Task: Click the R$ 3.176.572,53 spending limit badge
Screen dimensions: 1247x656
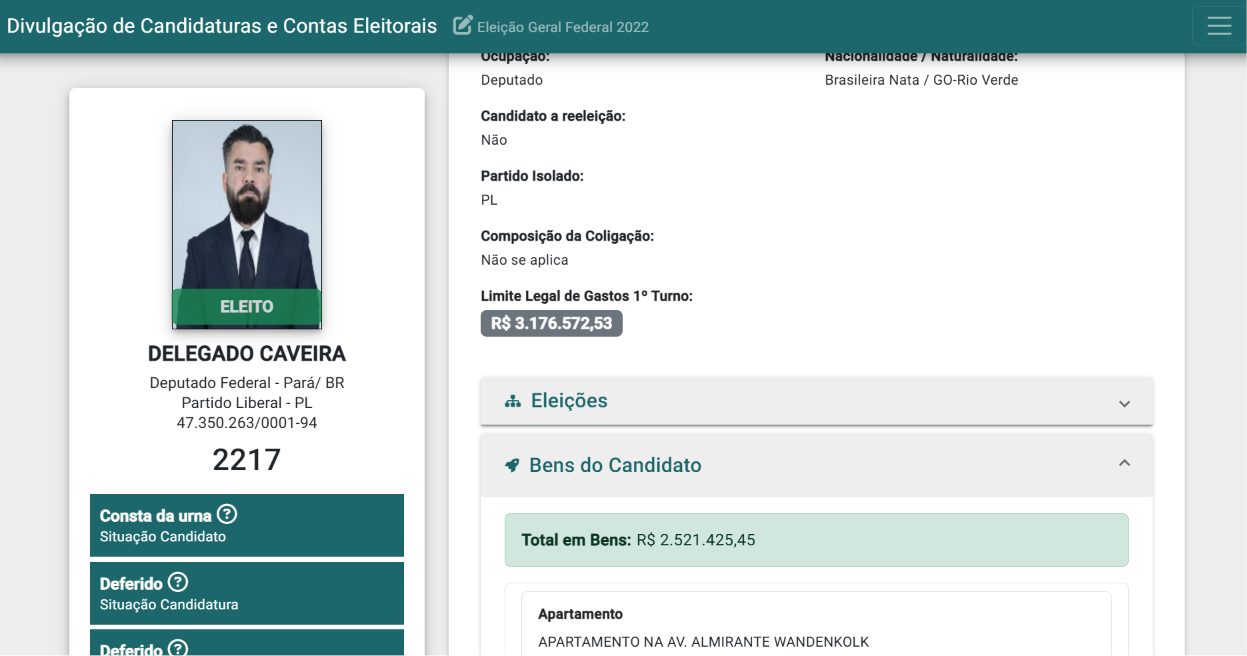Action: pyautogui.click(x=552, y=323)
